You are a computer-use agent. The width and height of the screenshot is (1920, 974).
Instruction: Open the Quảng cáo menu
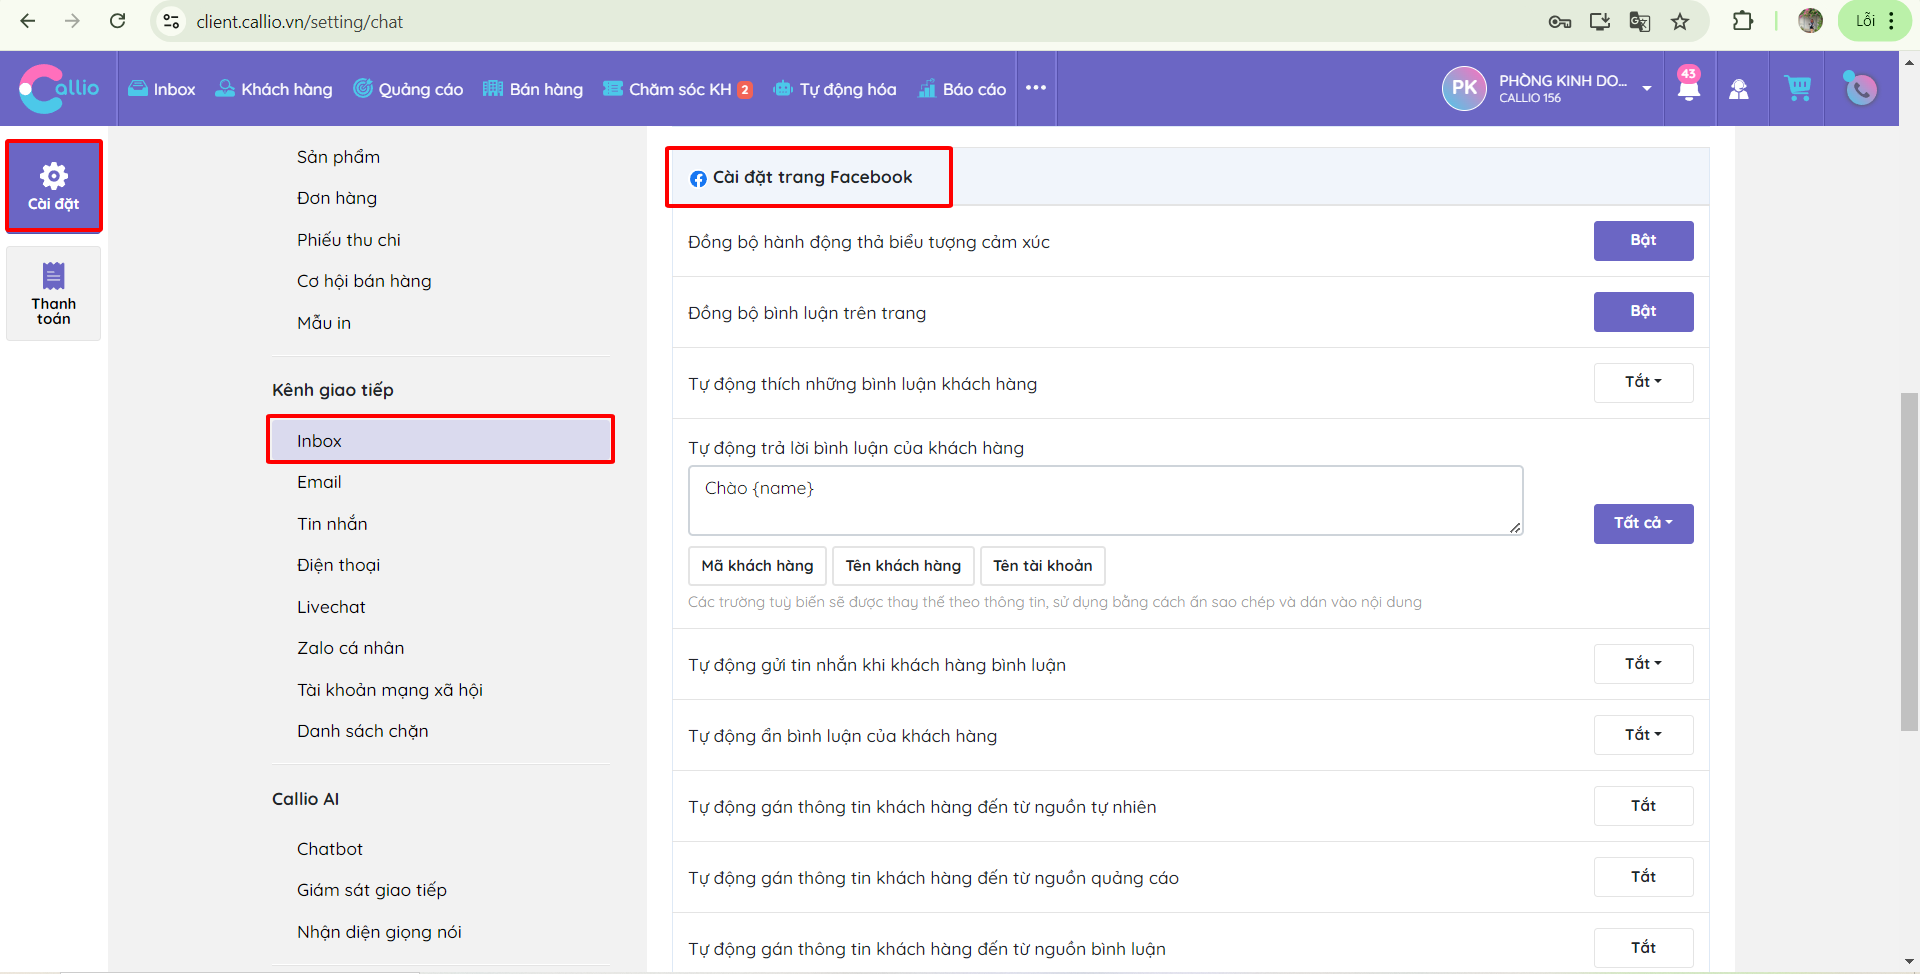tap(408, 89)
